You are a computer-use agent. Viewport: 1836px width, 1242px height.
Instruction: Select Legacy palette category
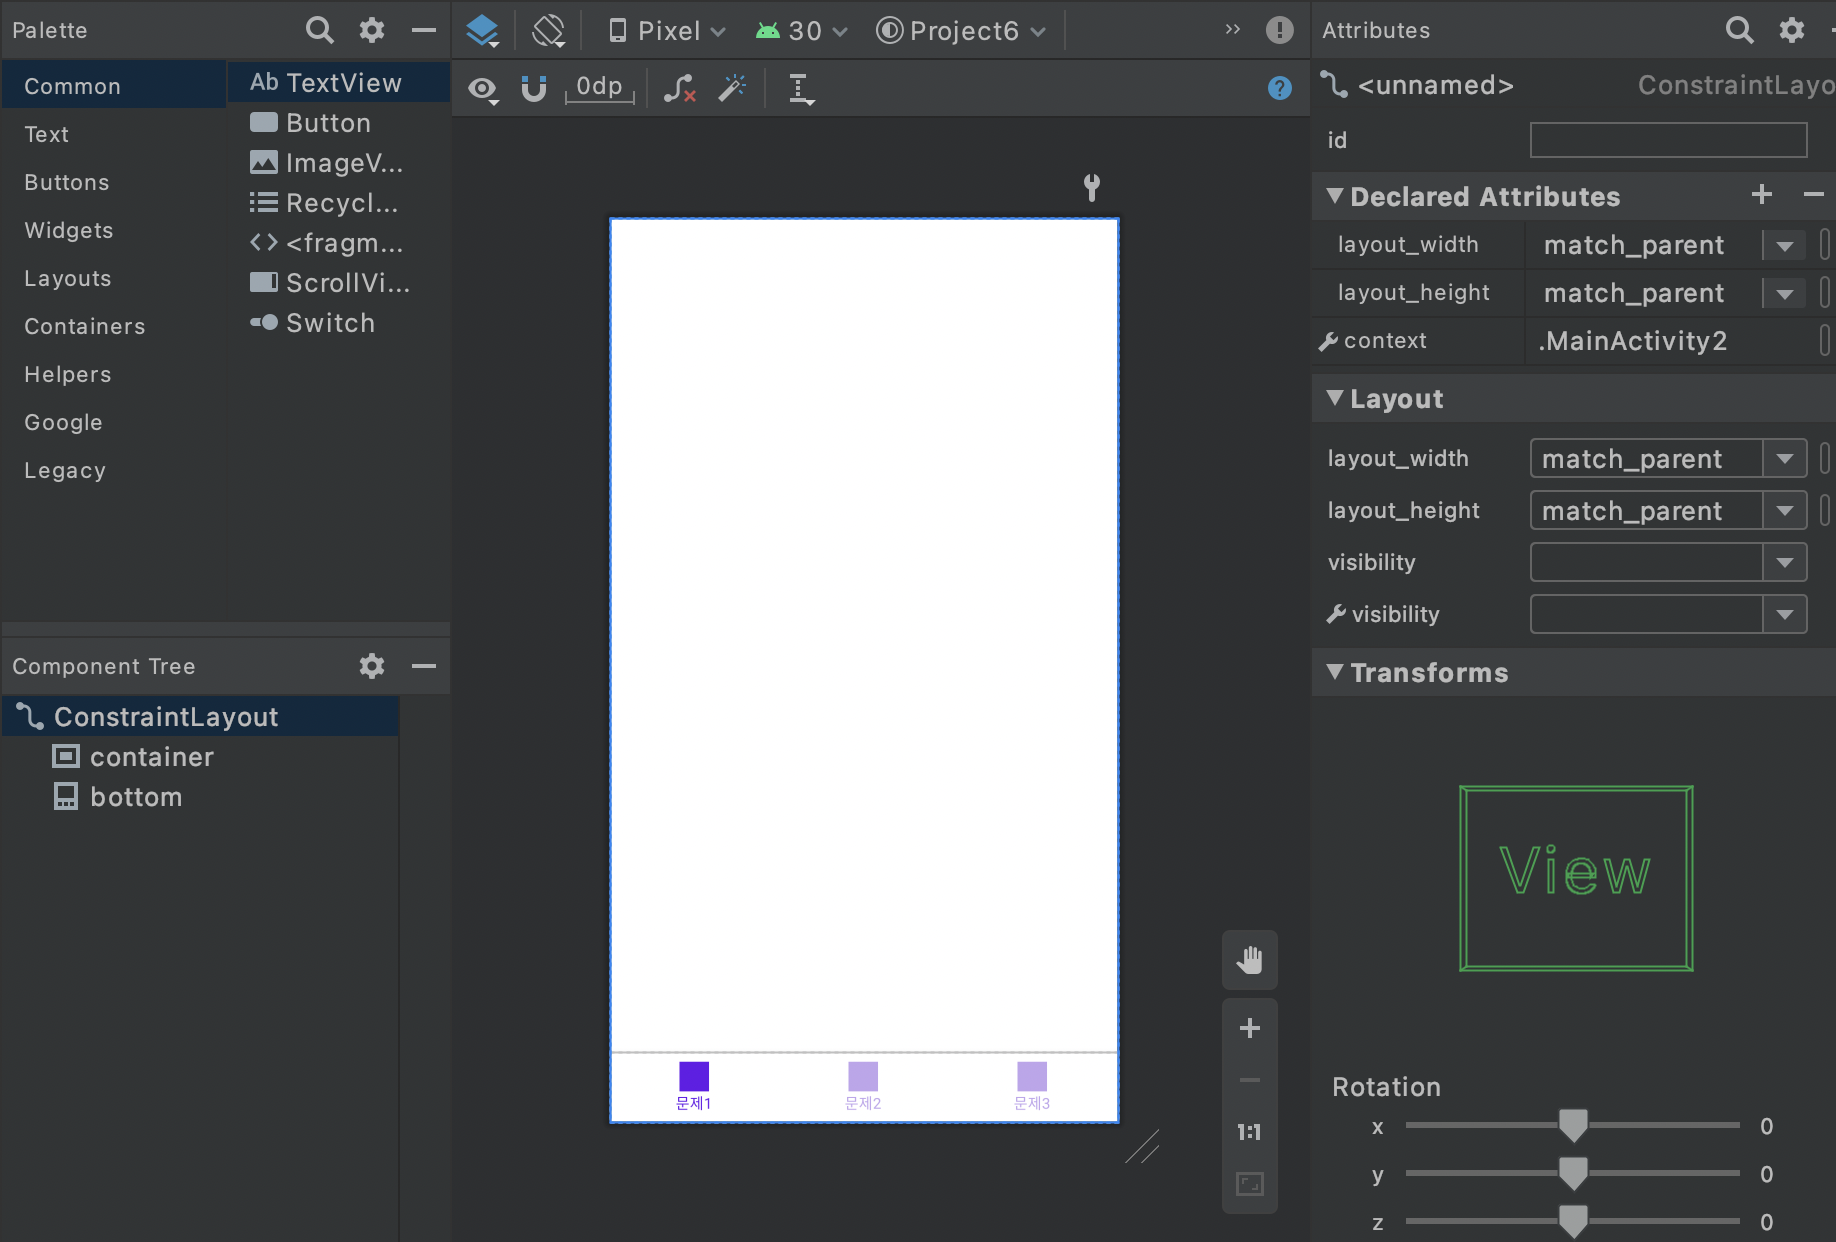(x=114, y=470)
